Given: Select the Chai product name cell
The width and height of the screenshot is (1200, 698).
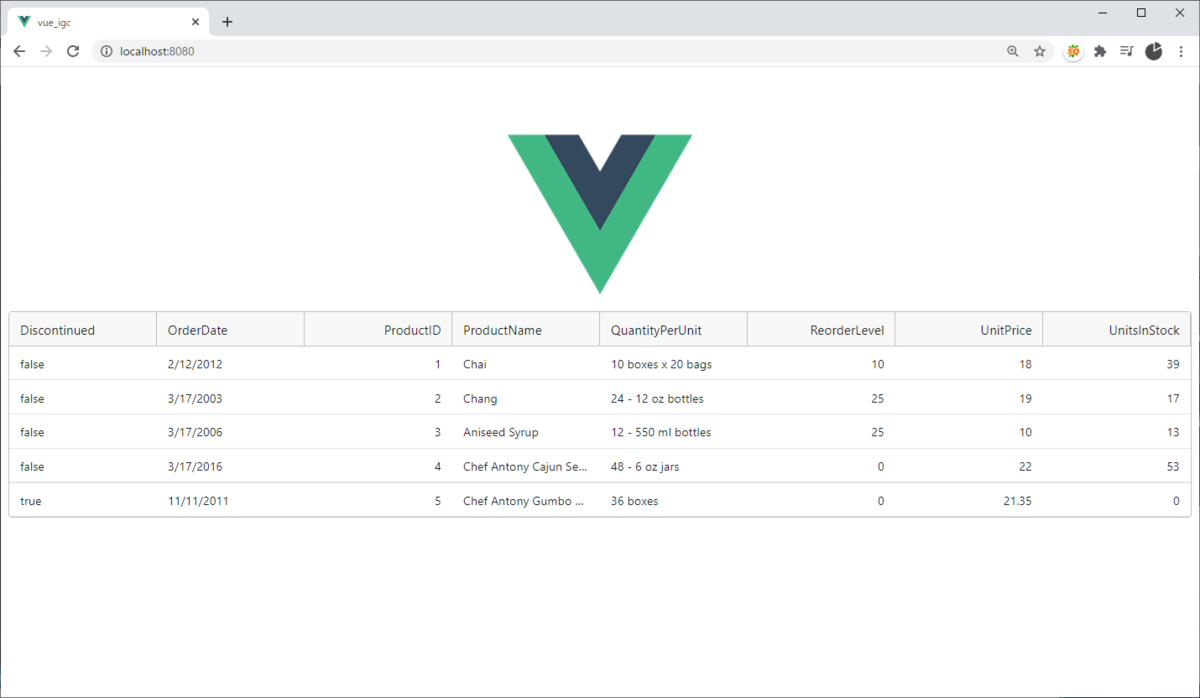Looking at the screenshot, I should tap(526, 364).
